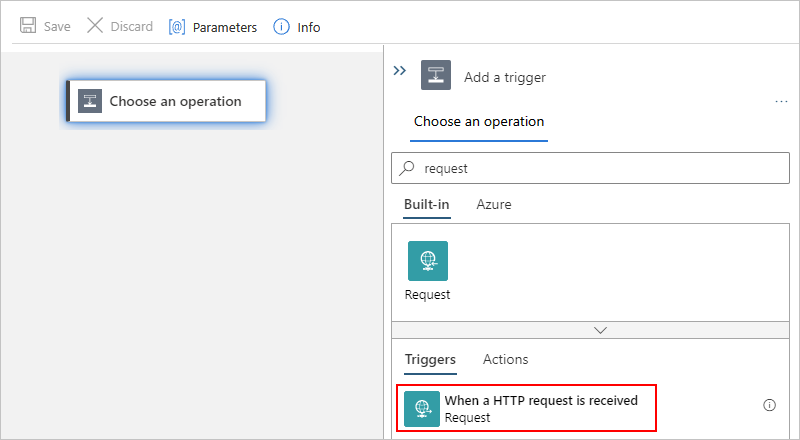Viewport: 800px width, 440px height.
Task: Collapse the connectors list chevron
Action: tap(600, 329)
